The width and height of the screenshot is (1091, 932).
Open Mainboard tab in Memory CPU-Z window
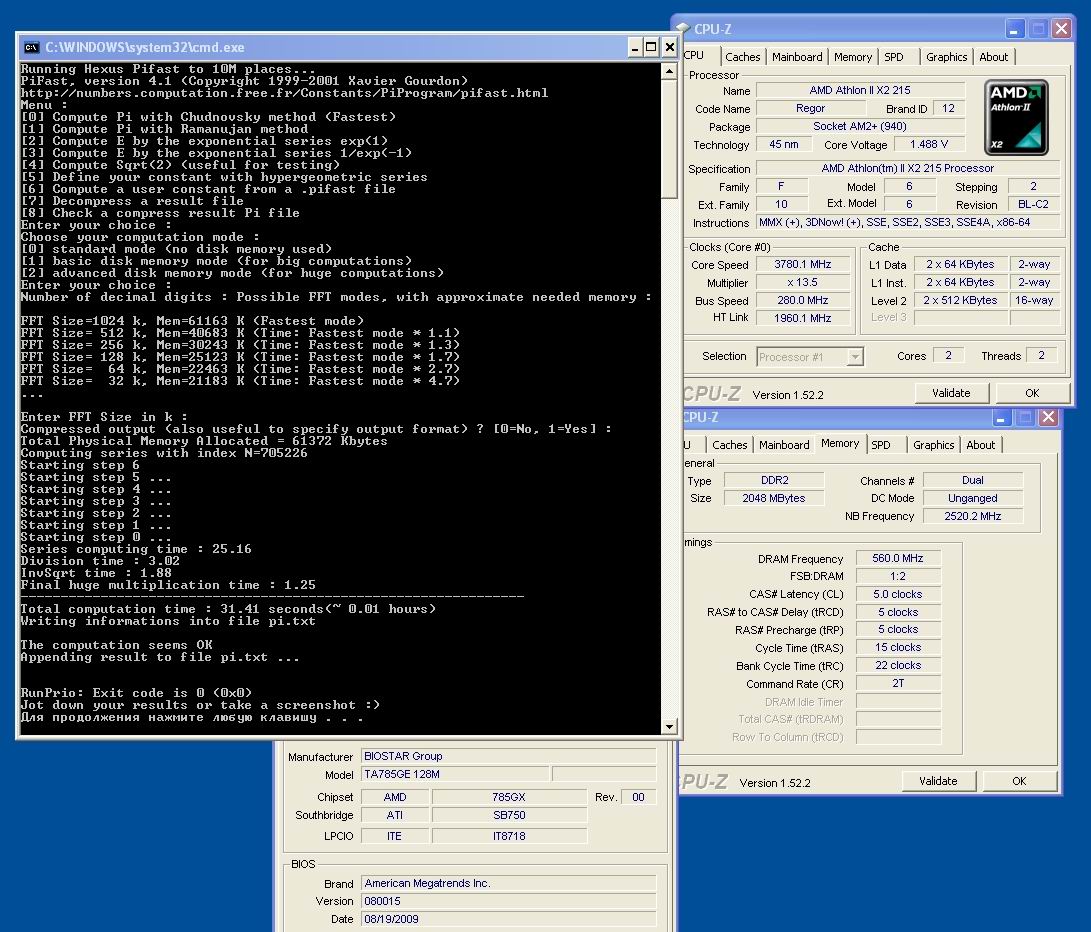784,445
